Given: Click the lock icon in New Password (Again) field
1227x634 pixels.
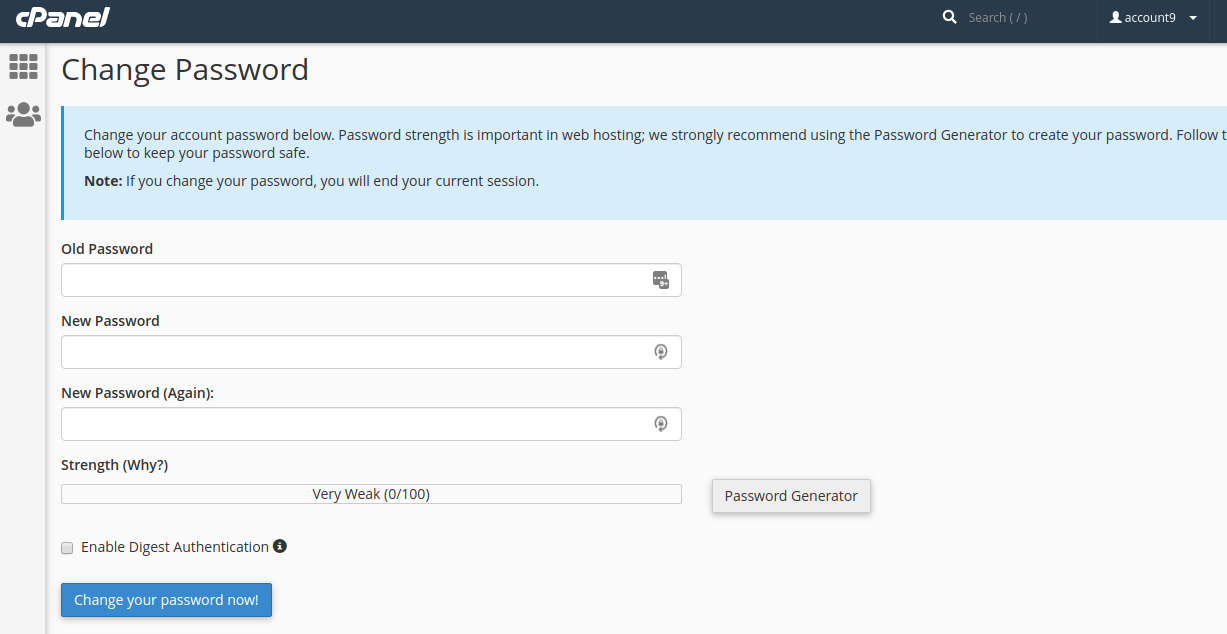Looking at the screenshot, I should pos(660,424).
